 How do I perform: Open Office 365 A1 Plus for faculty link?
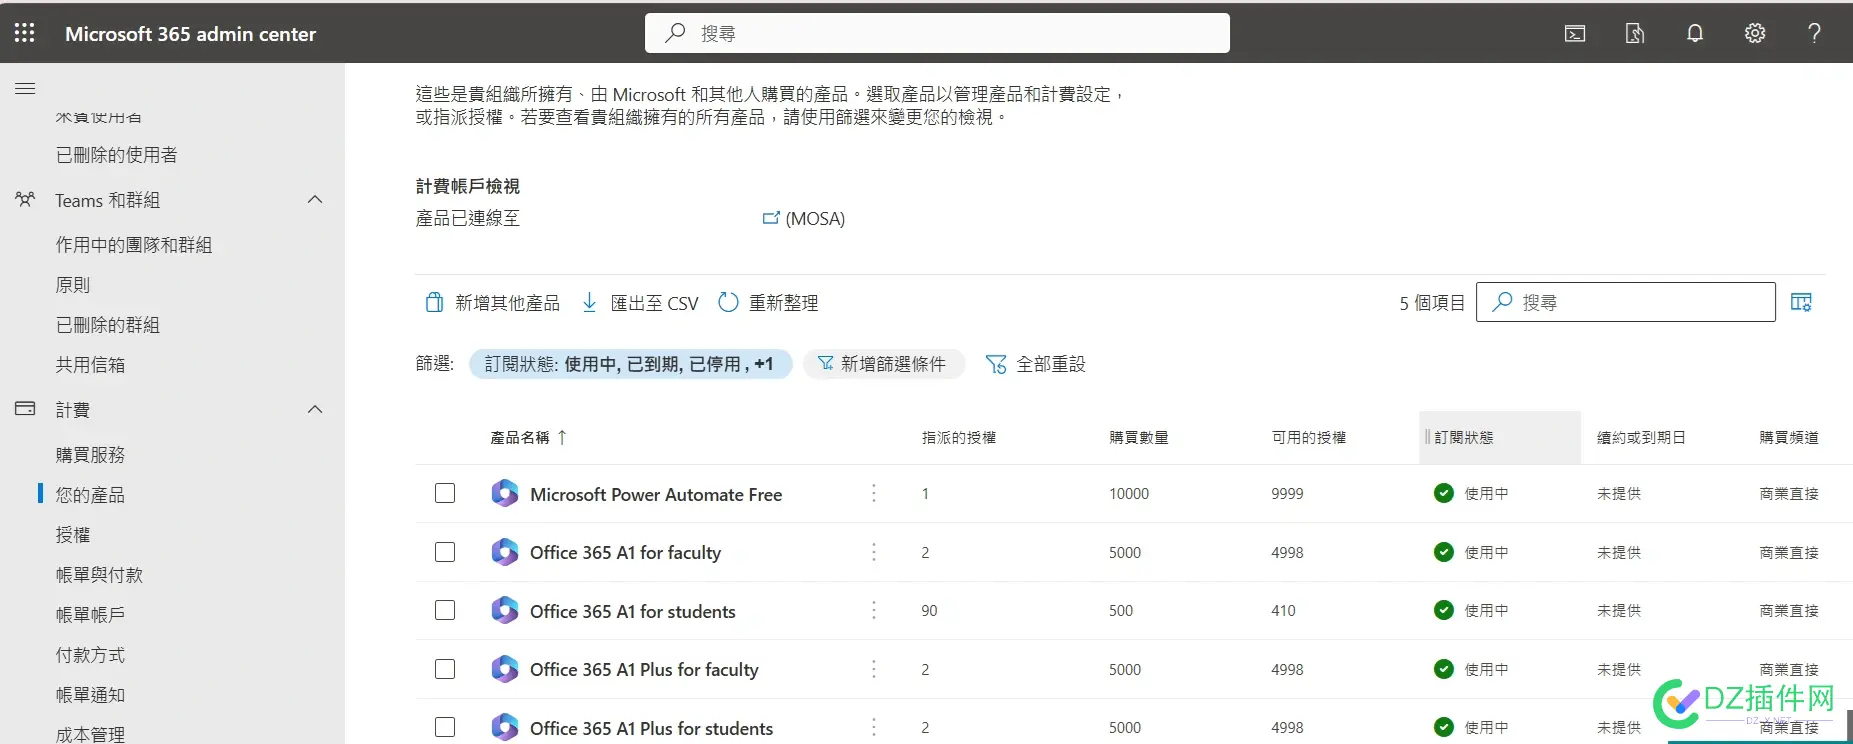644,669
